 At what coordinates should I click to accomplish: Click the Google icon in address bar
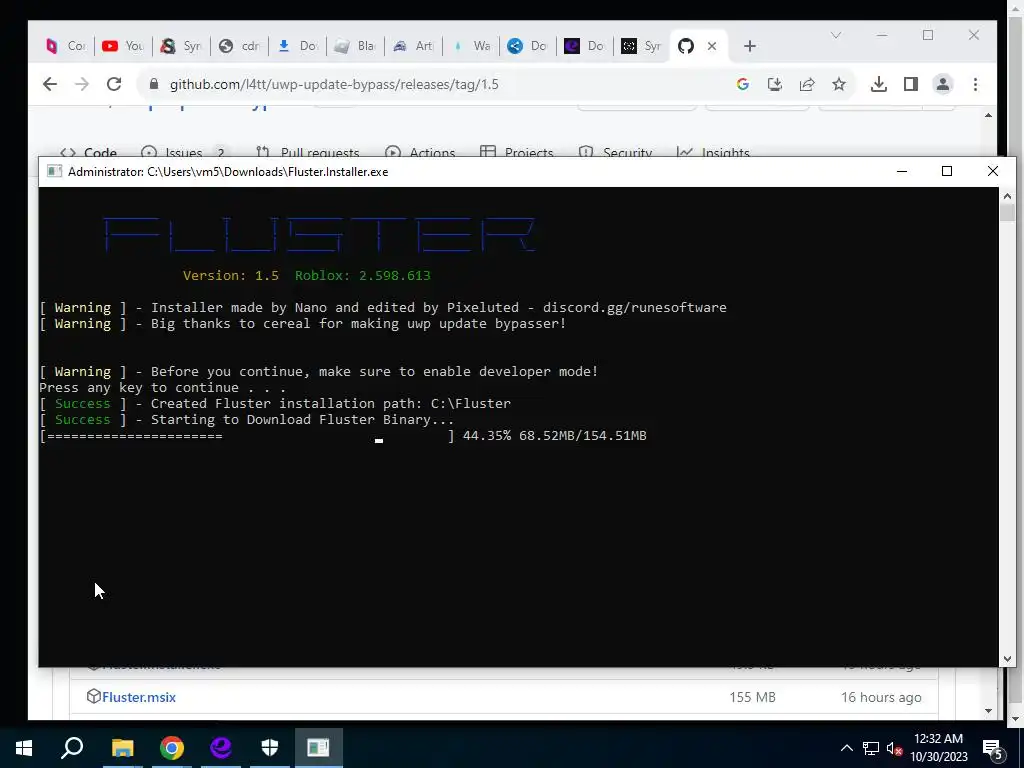[x=743, y=84]
